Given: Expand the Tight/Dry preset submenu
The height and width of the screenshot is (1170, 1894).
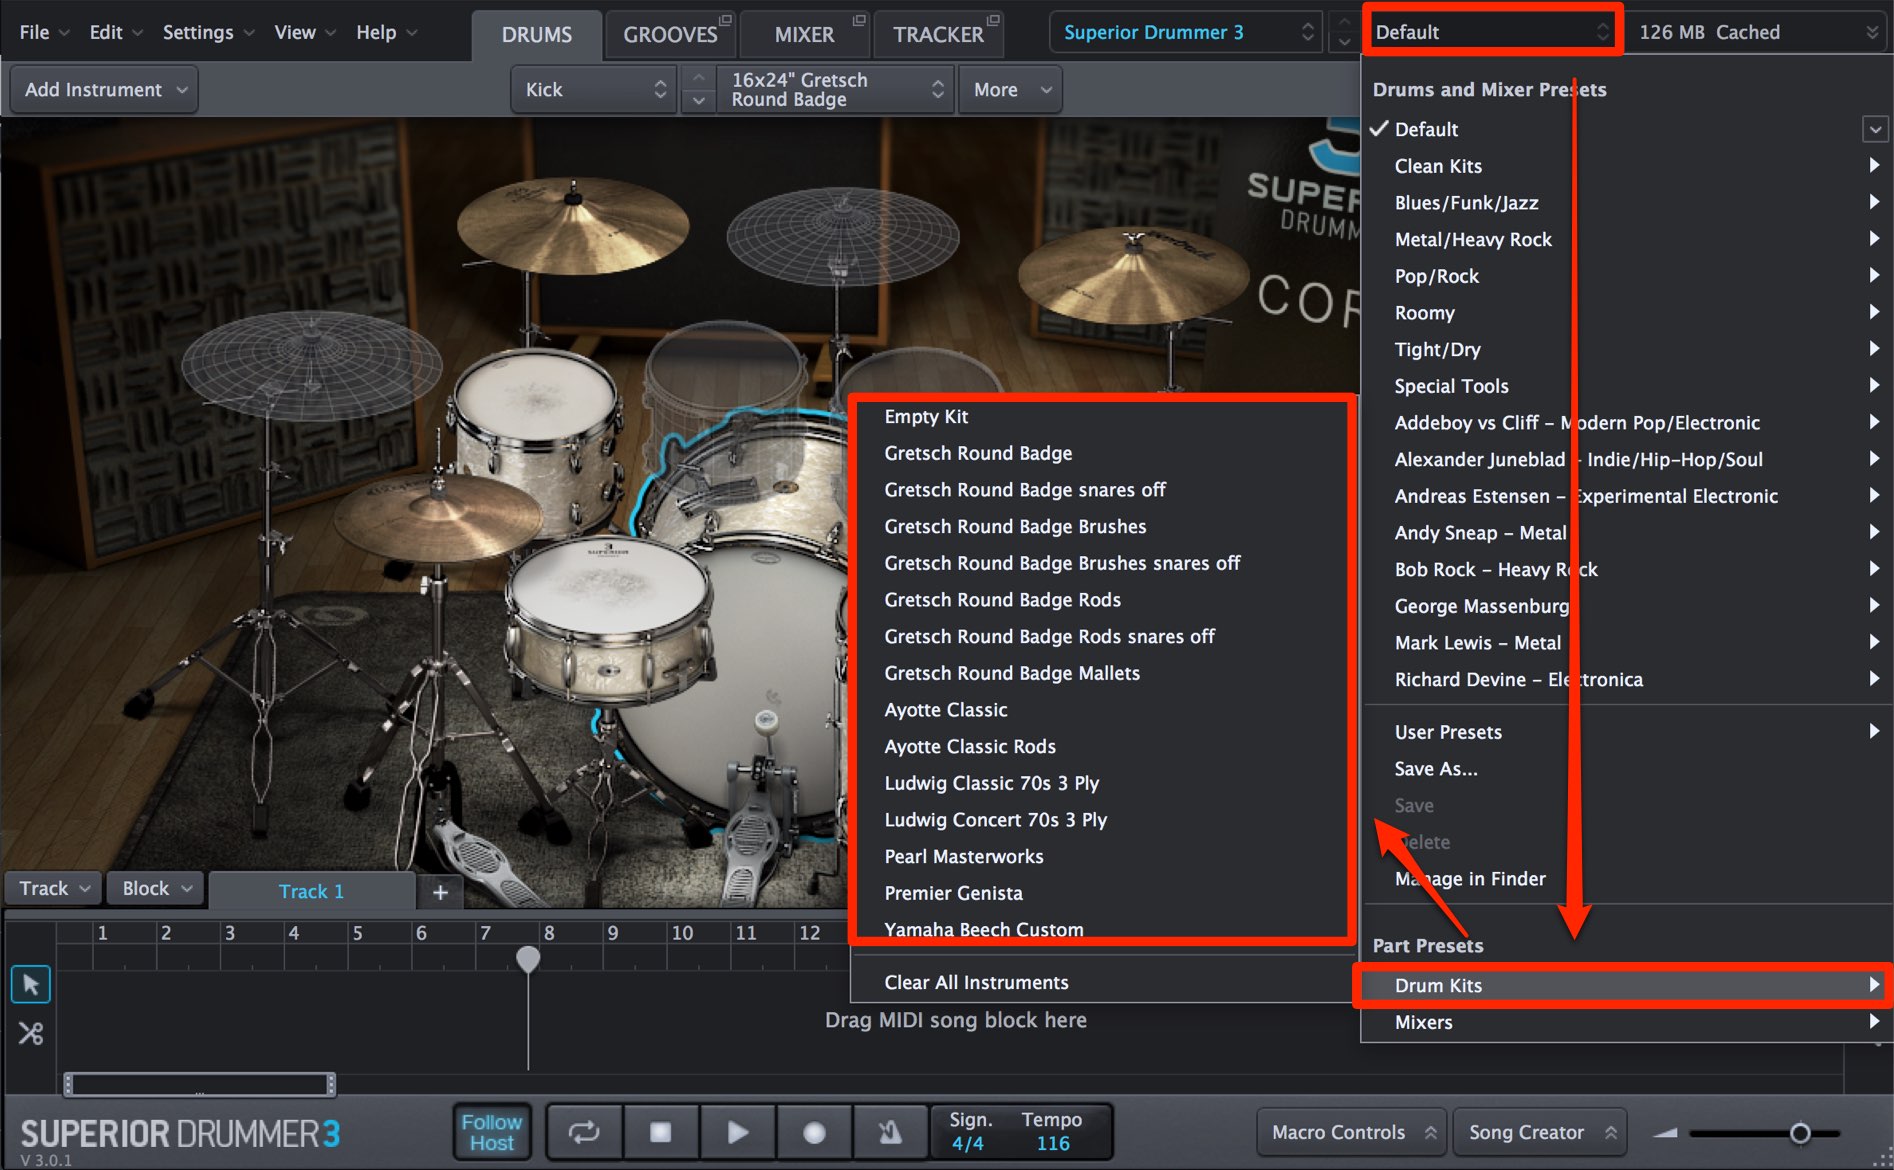Looking at the screenshot, I should click(1626, 350).
